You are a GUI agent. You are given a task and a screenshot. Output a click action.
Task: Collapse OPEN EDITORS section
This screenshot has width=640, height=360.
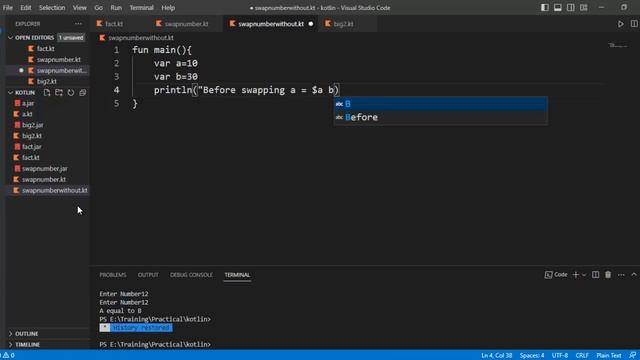coord(11,38)
